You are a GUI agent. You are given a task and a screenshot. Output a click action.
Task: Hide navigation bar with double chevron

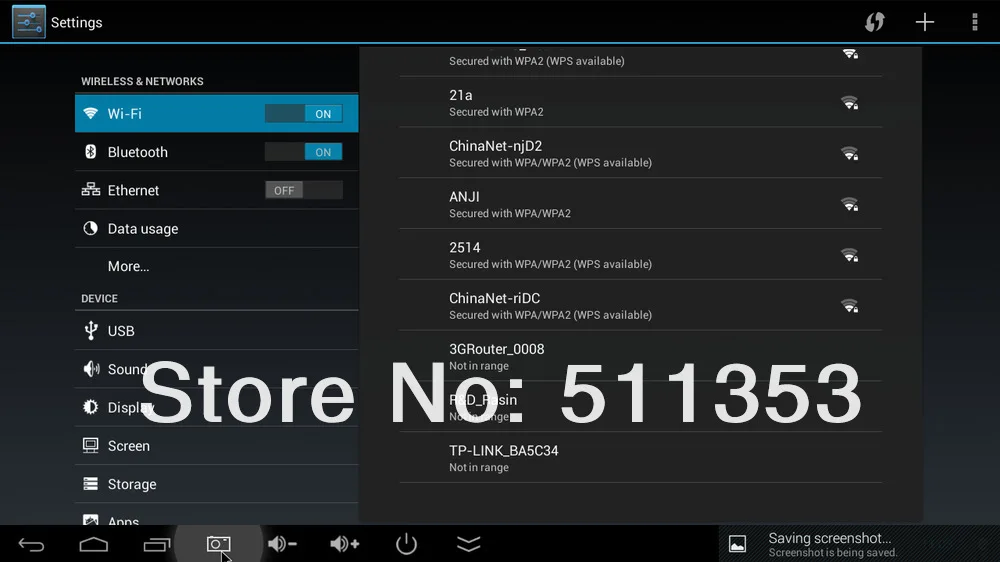click(x=469, y=544)
